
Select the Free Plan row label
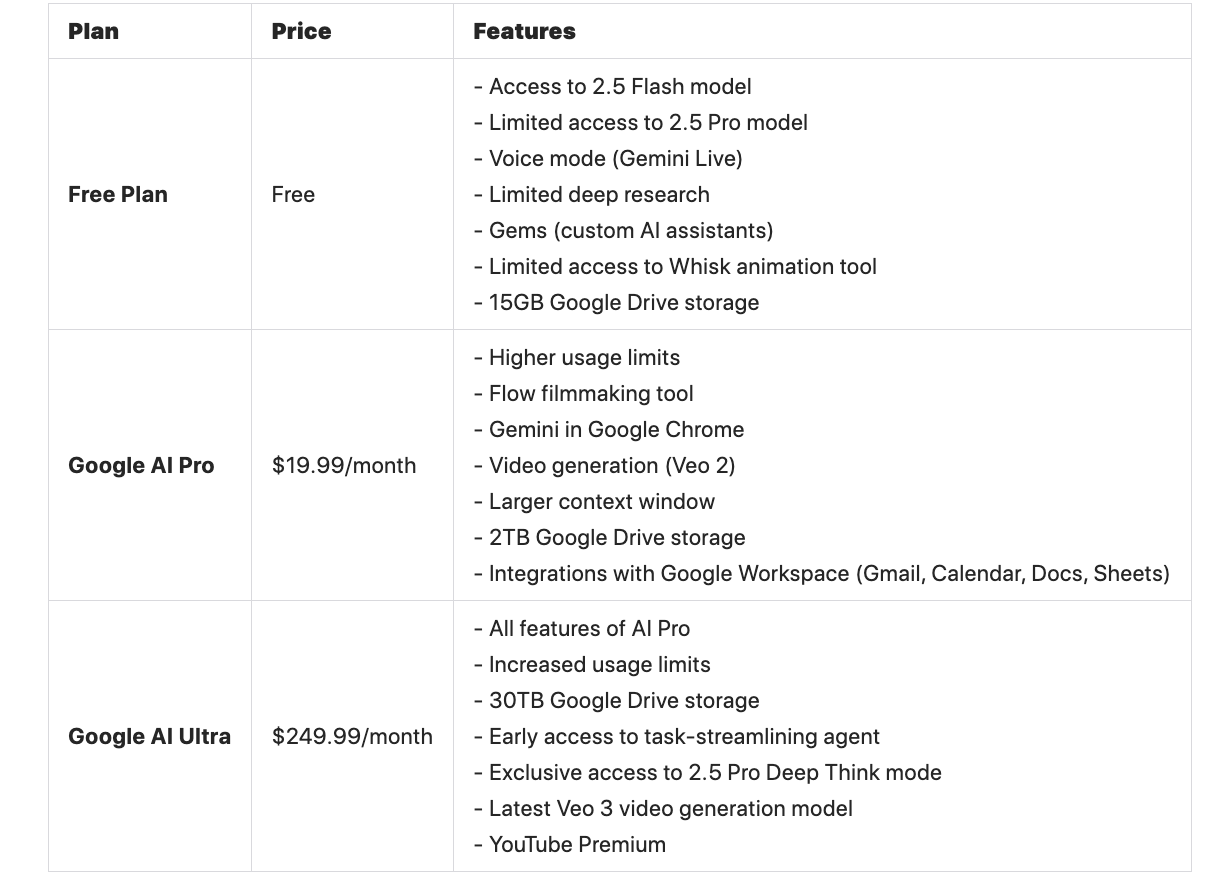click(x=118, y=194)
